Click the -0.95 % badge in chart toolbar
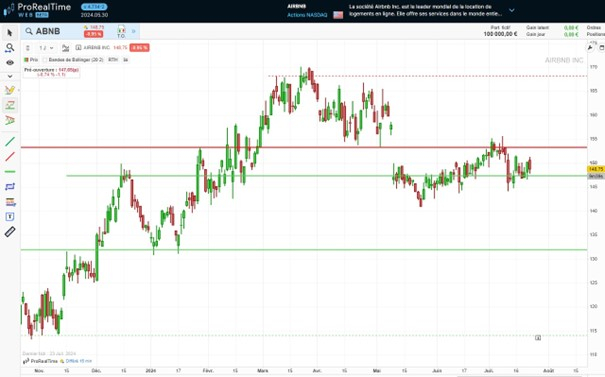Image resolution: width=605 pixels, height=377 pixels. click(x=139, y=47)
